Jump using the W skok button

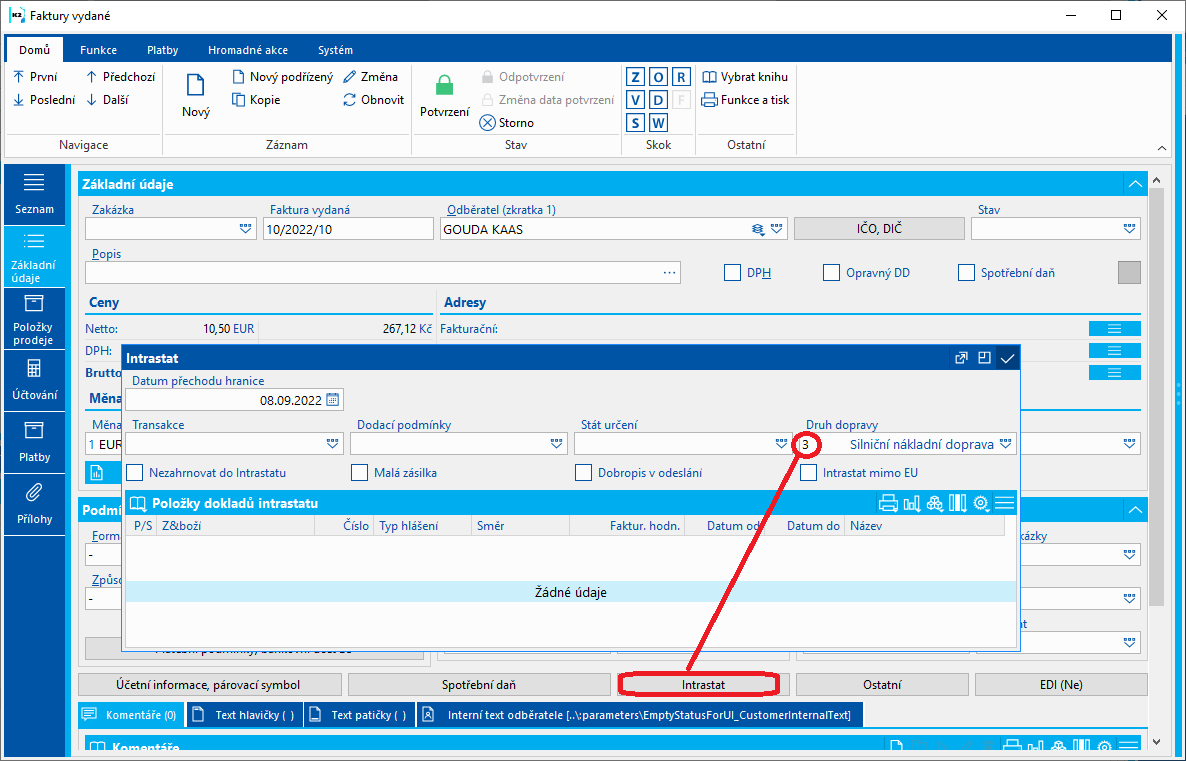point(659,123)
